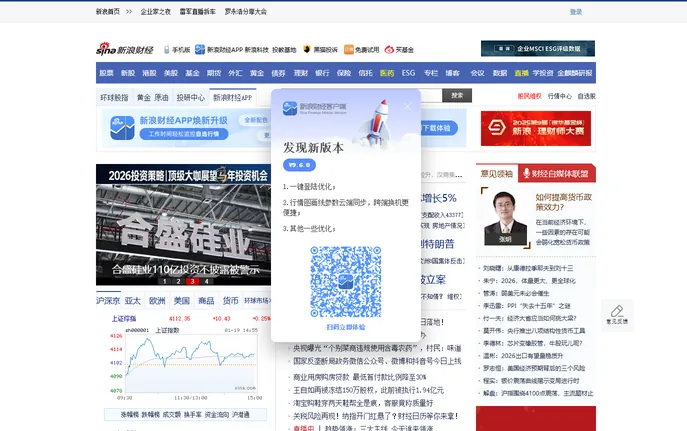This screenshot has width=687, height=431.
Task: Open the 基金 nav item
Action: pos(192,73)
